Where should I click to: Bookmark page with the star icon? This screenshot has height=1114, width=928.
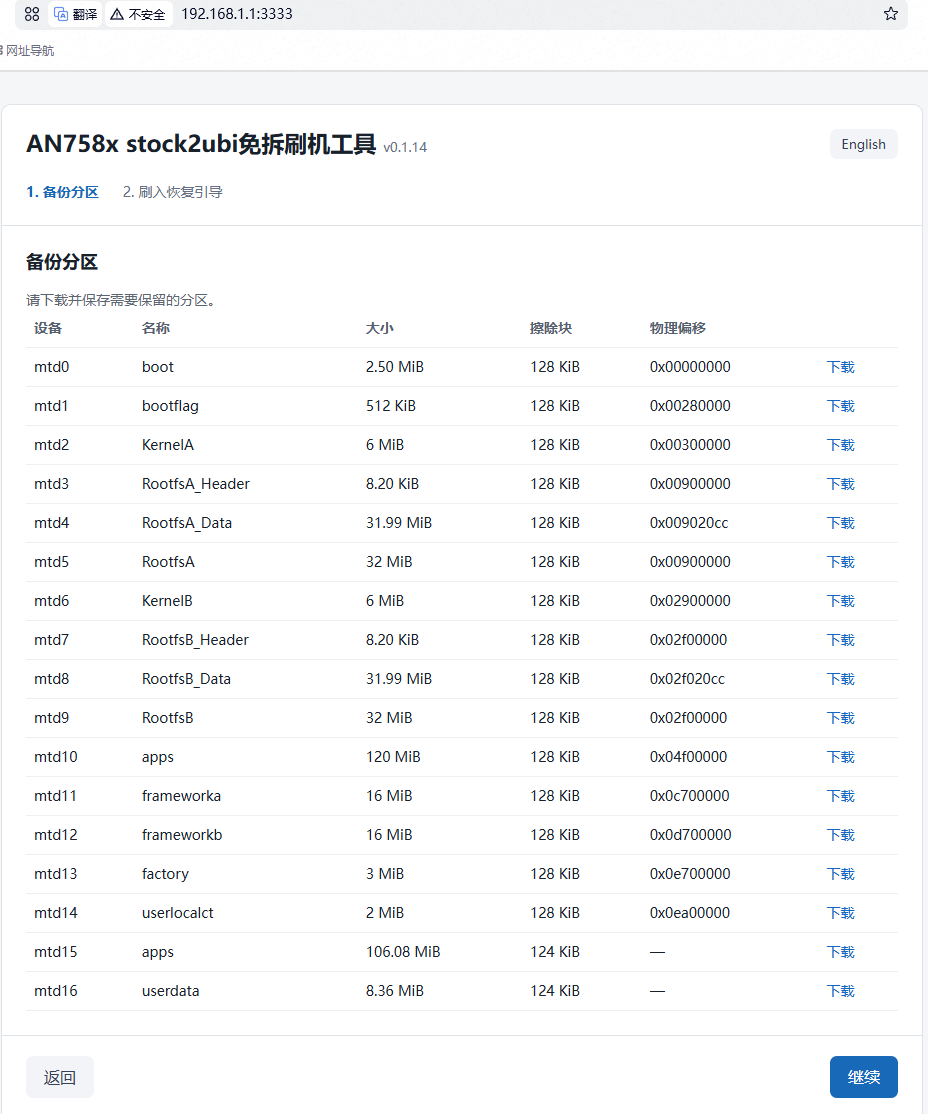click(x=890, y=14)
